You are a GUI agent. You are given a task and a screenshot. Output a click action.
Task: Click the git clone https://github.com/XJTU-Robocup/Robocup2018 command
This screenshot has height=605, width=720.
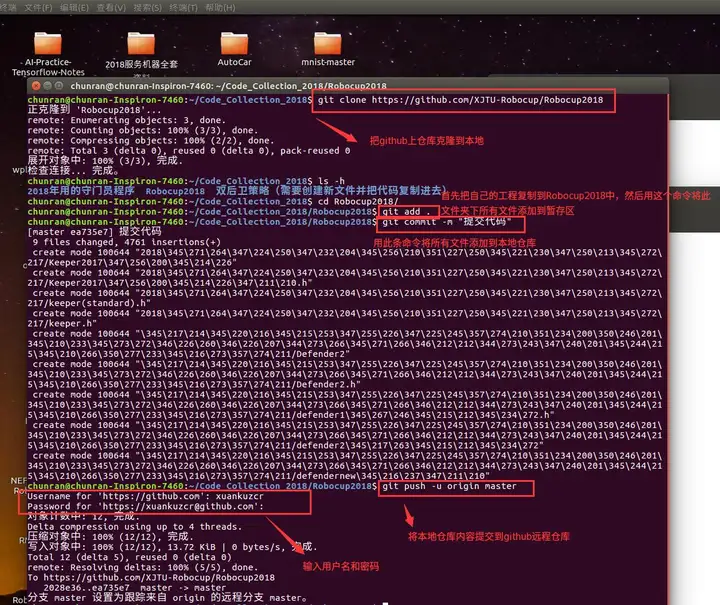(x=460, y=100)
